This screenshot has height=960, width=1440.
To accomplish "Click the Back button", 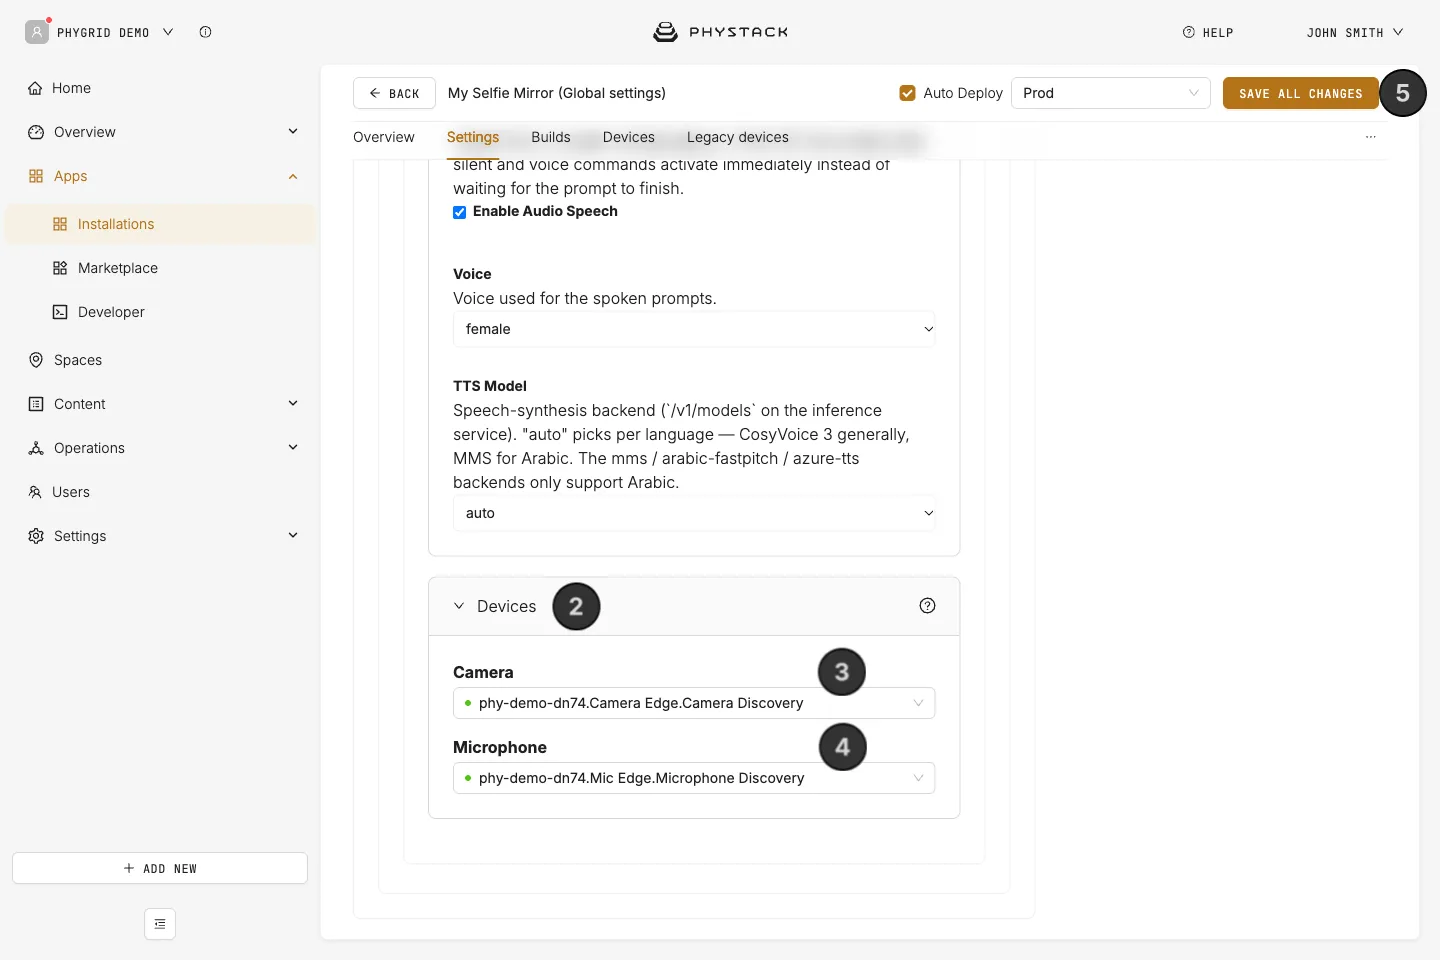I will tap(394, 93).
